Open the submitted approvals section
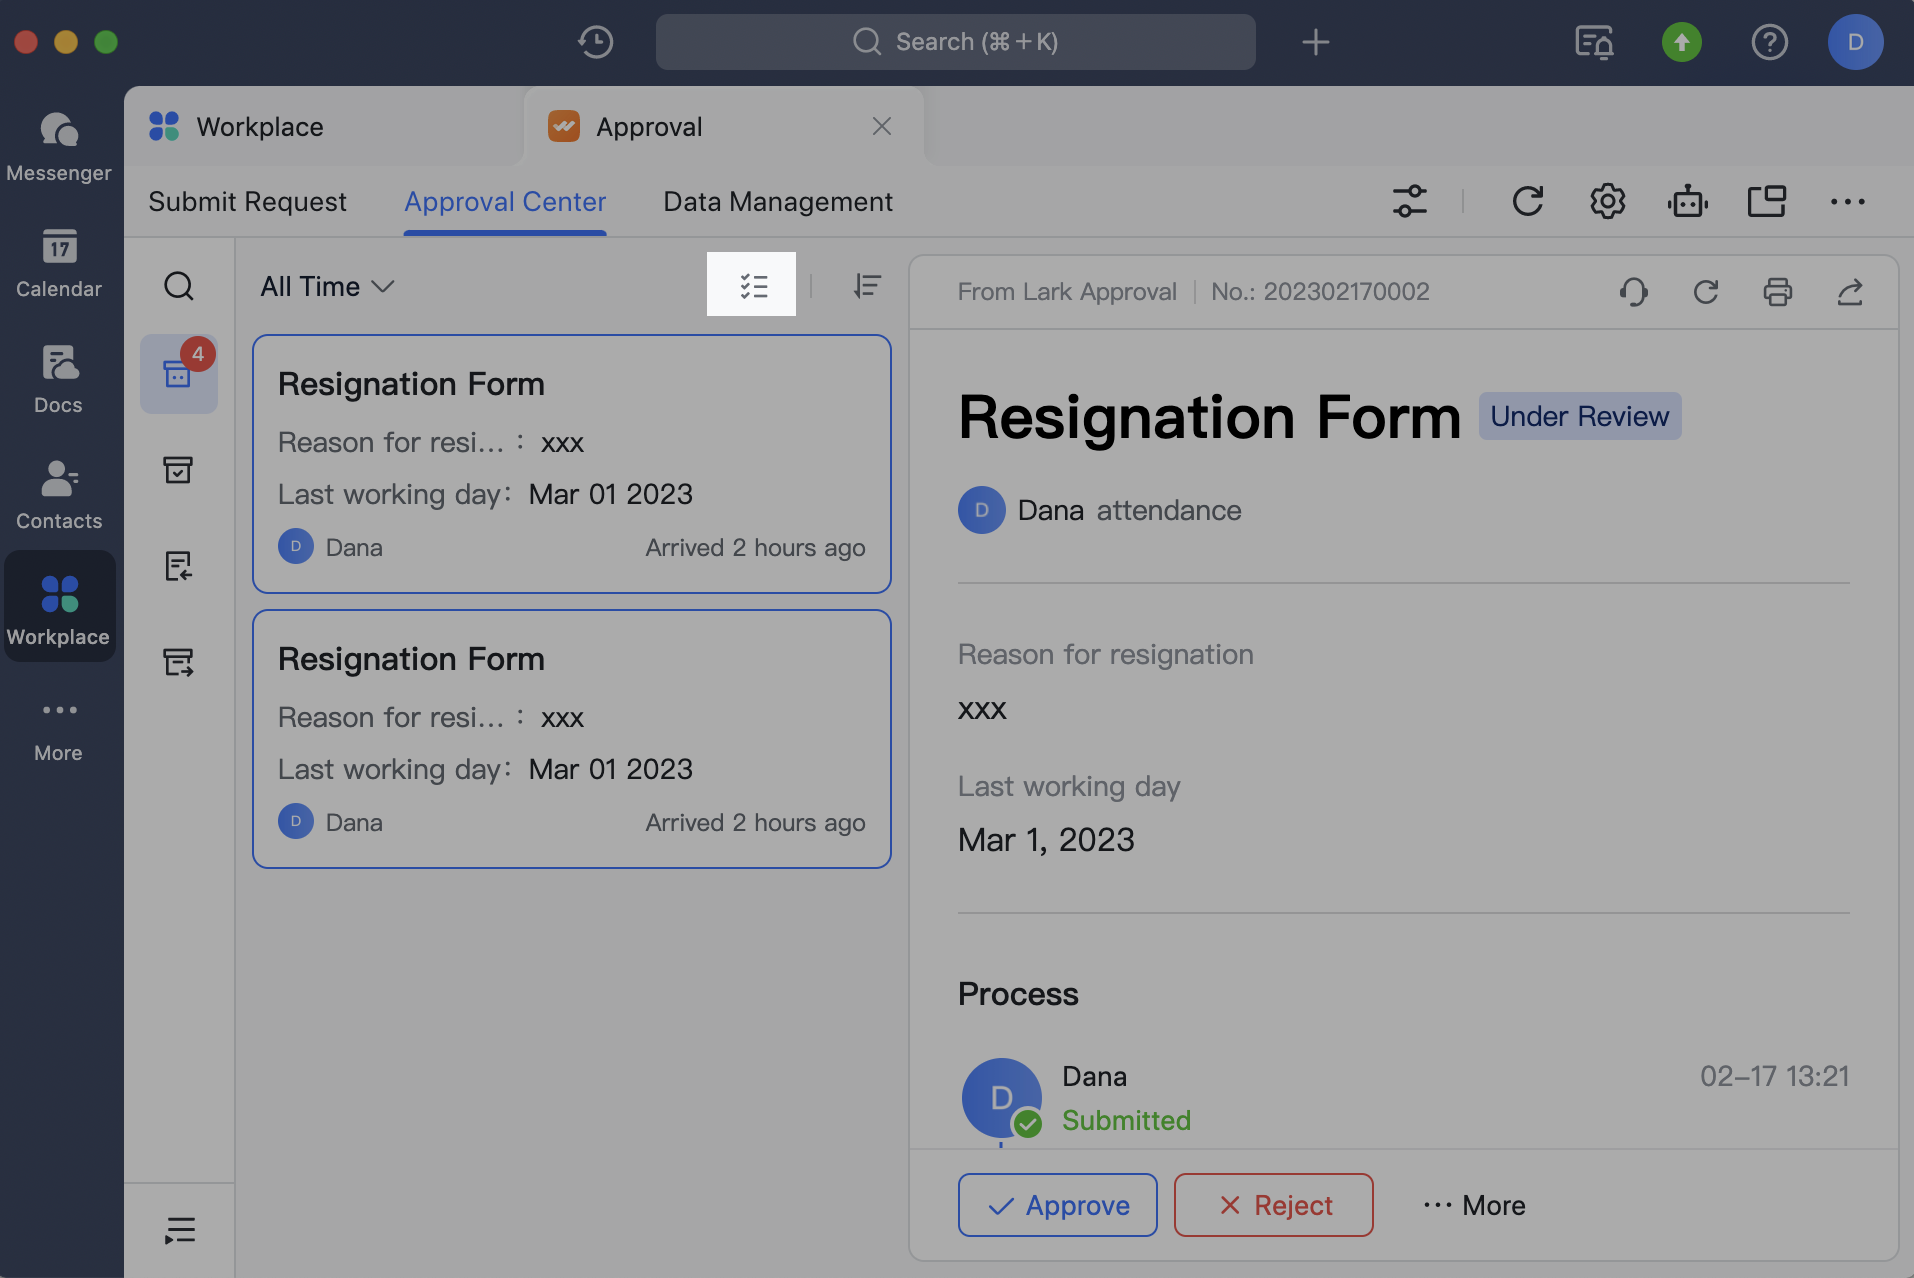Image resolution: width=1914 pixels, height=1278 pixels. [x=179, y=661]
